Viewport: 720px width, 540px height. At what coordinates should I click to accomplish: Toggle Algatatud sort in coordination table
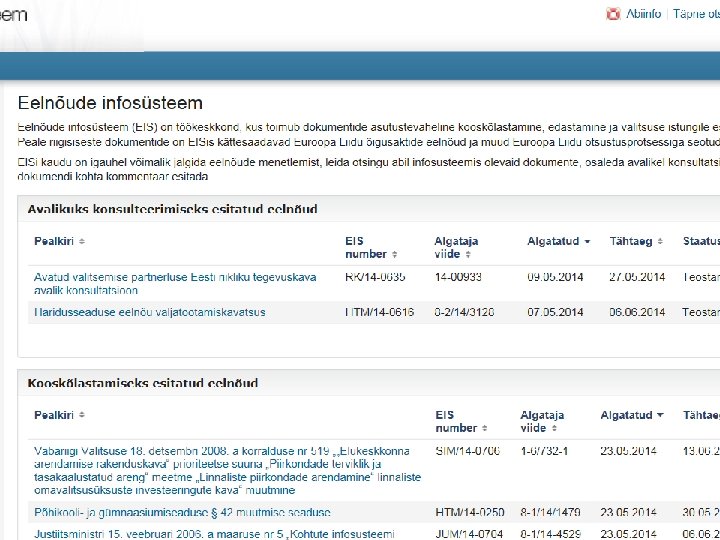632,415
